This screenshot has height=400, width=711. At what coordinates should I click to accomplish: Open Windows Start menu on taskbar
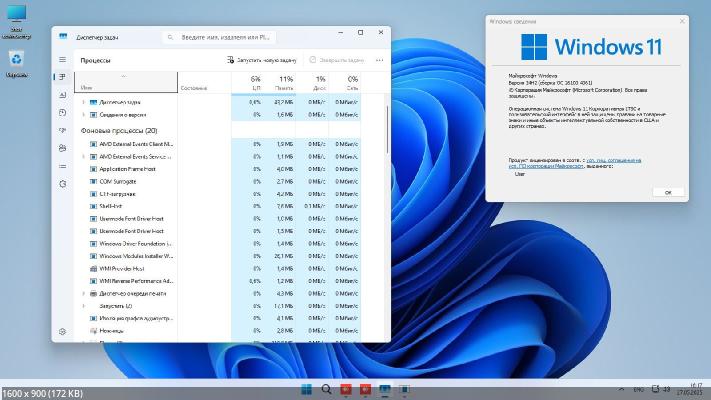[307, 389]
